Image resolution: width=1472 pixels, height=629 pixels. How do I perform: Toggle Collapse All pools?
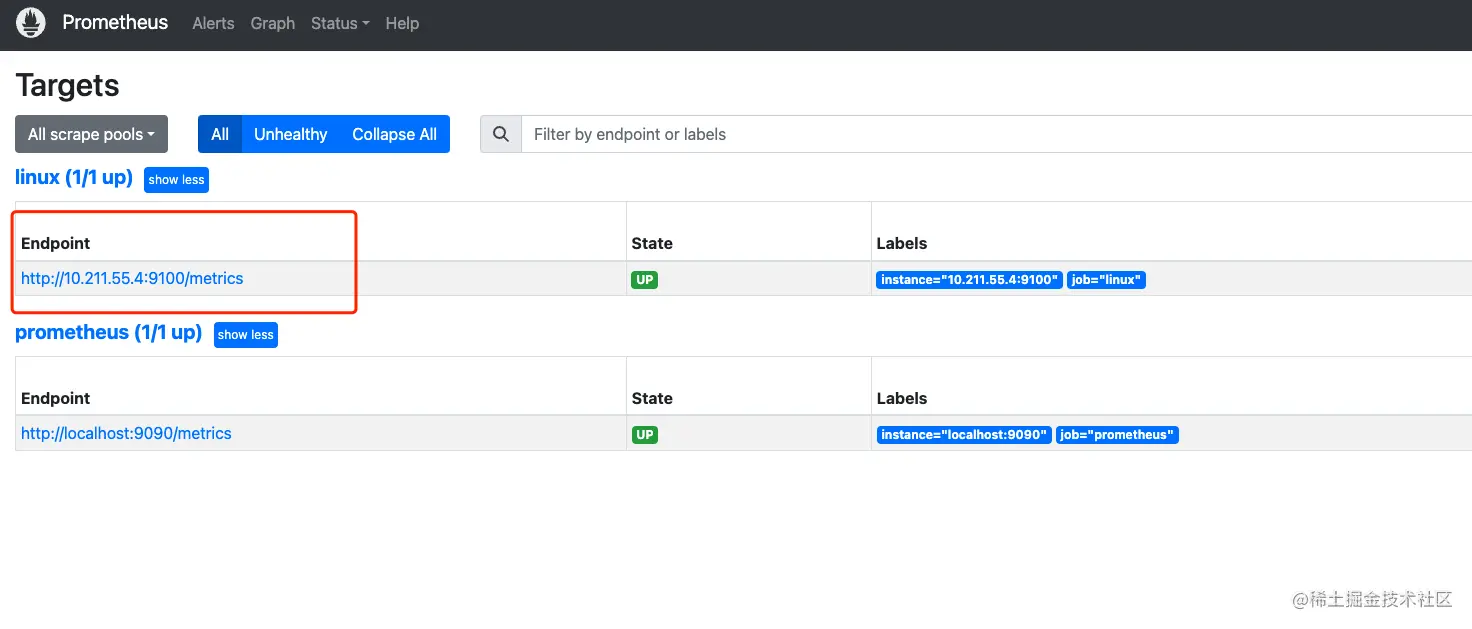(394, 134)
